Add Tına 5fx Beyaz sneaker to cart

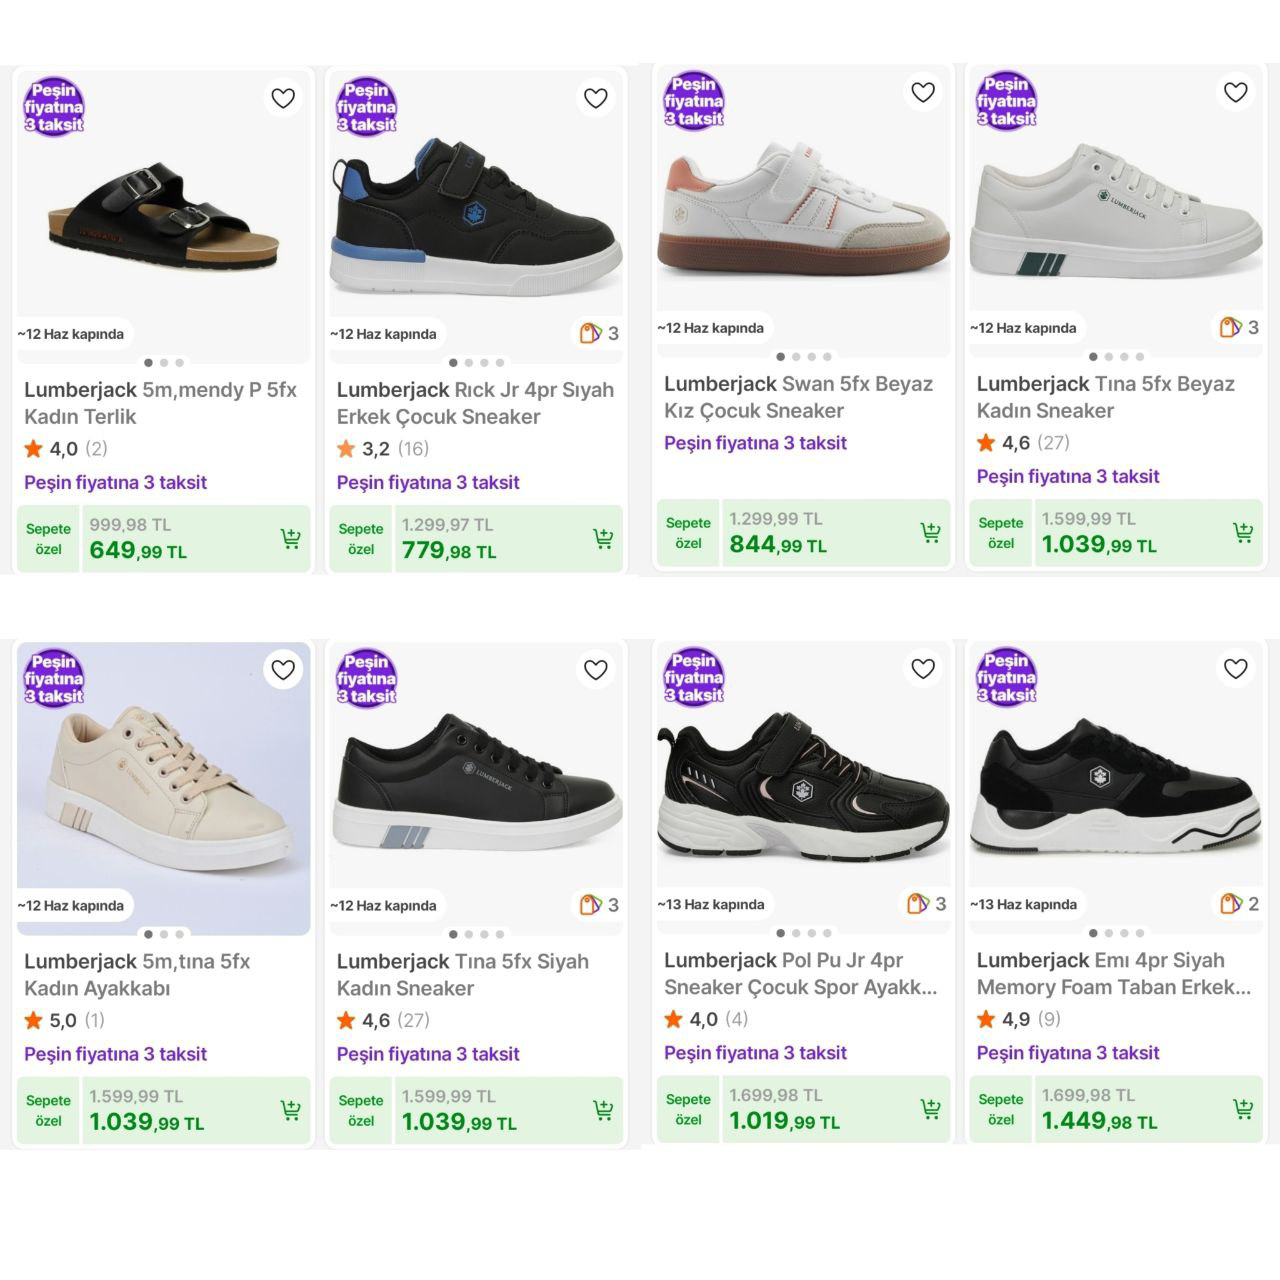(1243, 533)
